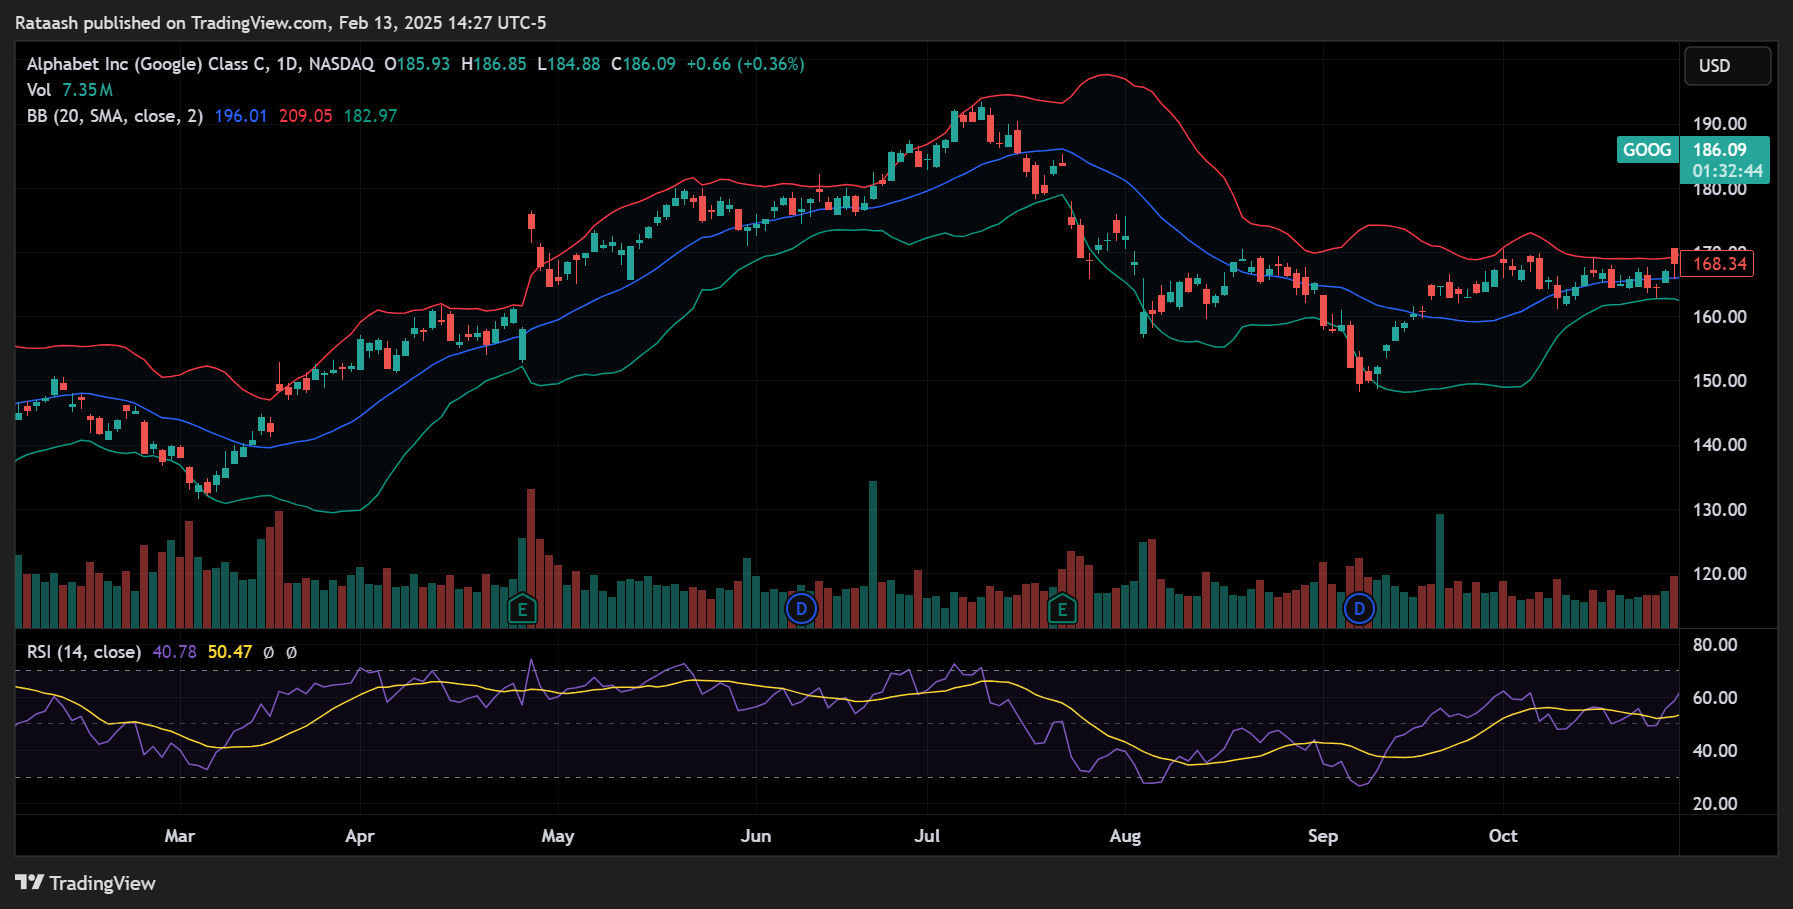This screenshot has height=909, width=1793.
Task: Click the RSI 40.00 axis label
Action: click(1715, 751)
